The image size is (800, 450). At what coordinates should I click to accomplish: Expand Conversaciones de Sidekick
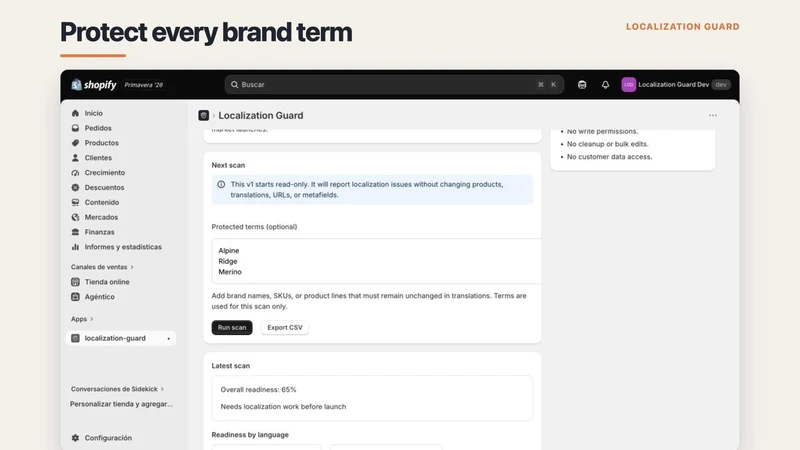coord(117,389)
